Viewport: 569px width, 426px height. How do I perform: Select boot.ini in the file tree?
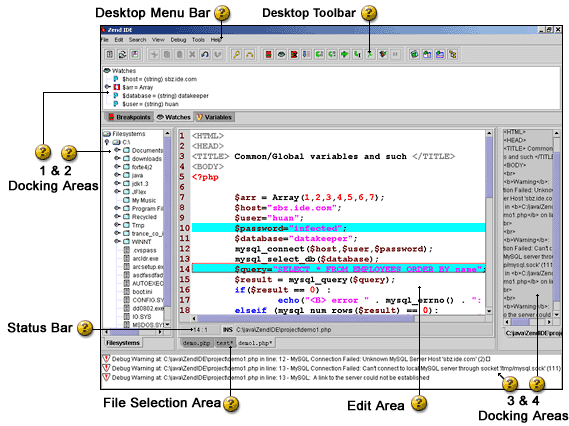pyautogui.click(x=142, y=292)
